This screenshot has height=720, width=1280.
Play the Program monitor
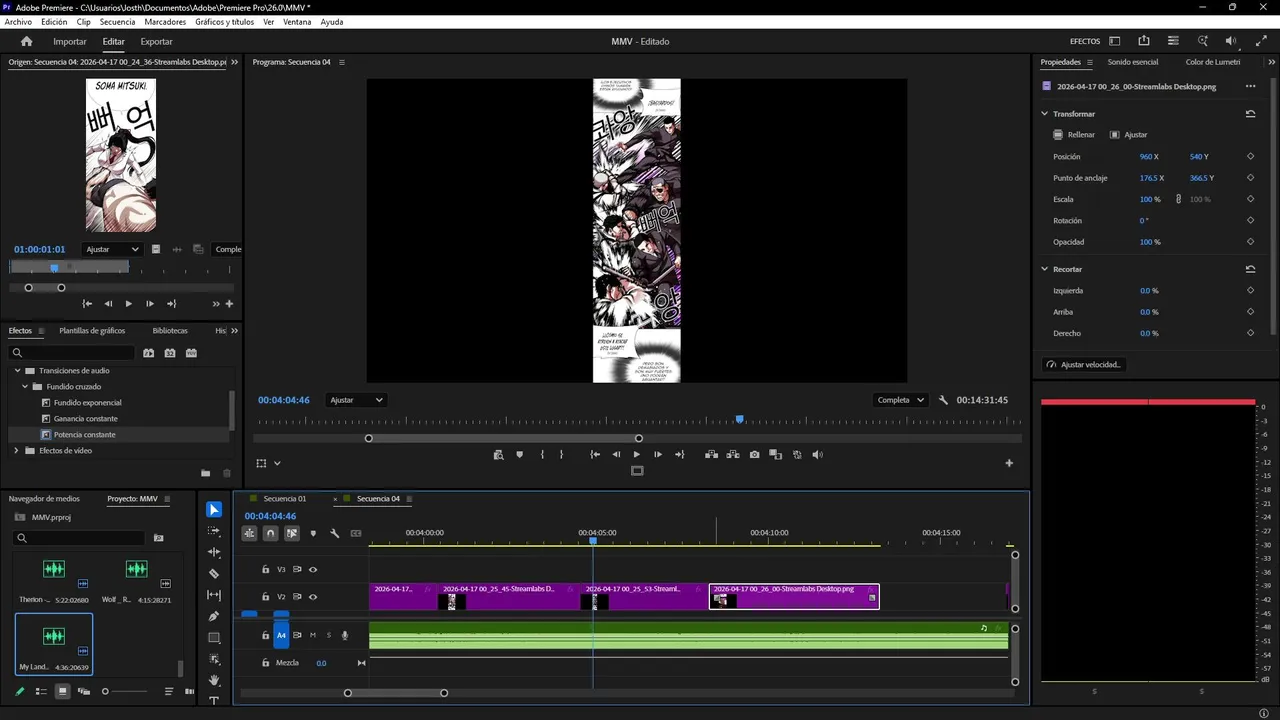click(x=636, y=455)
